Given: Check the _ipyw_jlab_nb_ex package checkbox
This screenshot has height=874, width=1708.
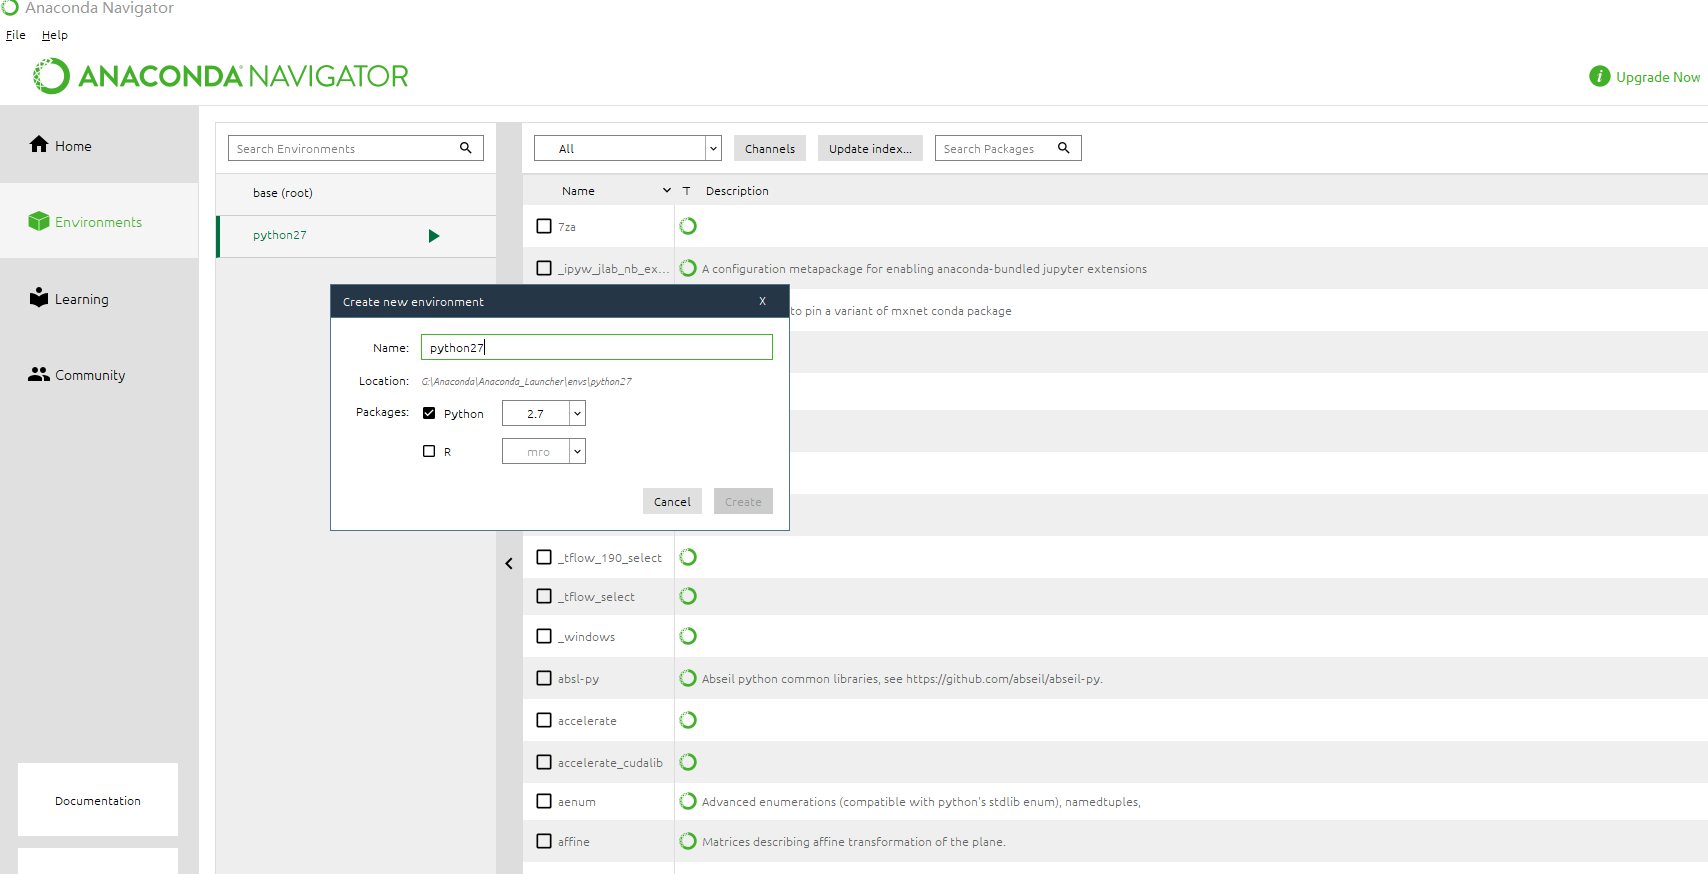Looking at the screenshot, I should tap(544, 268).
